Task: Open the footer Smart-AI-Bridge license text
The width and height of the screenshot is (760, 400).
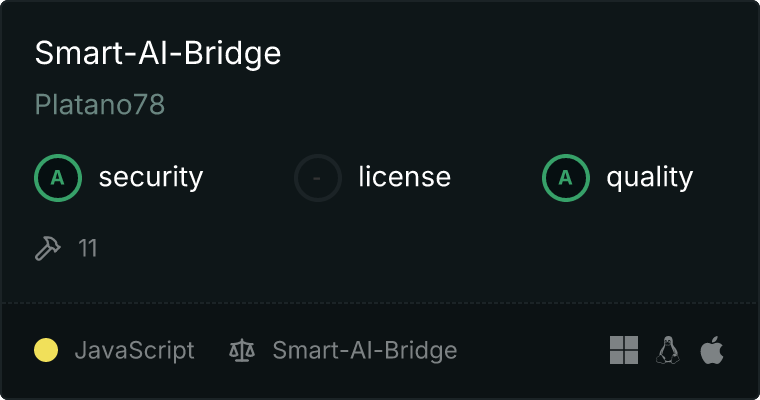Action: tap(365, 350)
